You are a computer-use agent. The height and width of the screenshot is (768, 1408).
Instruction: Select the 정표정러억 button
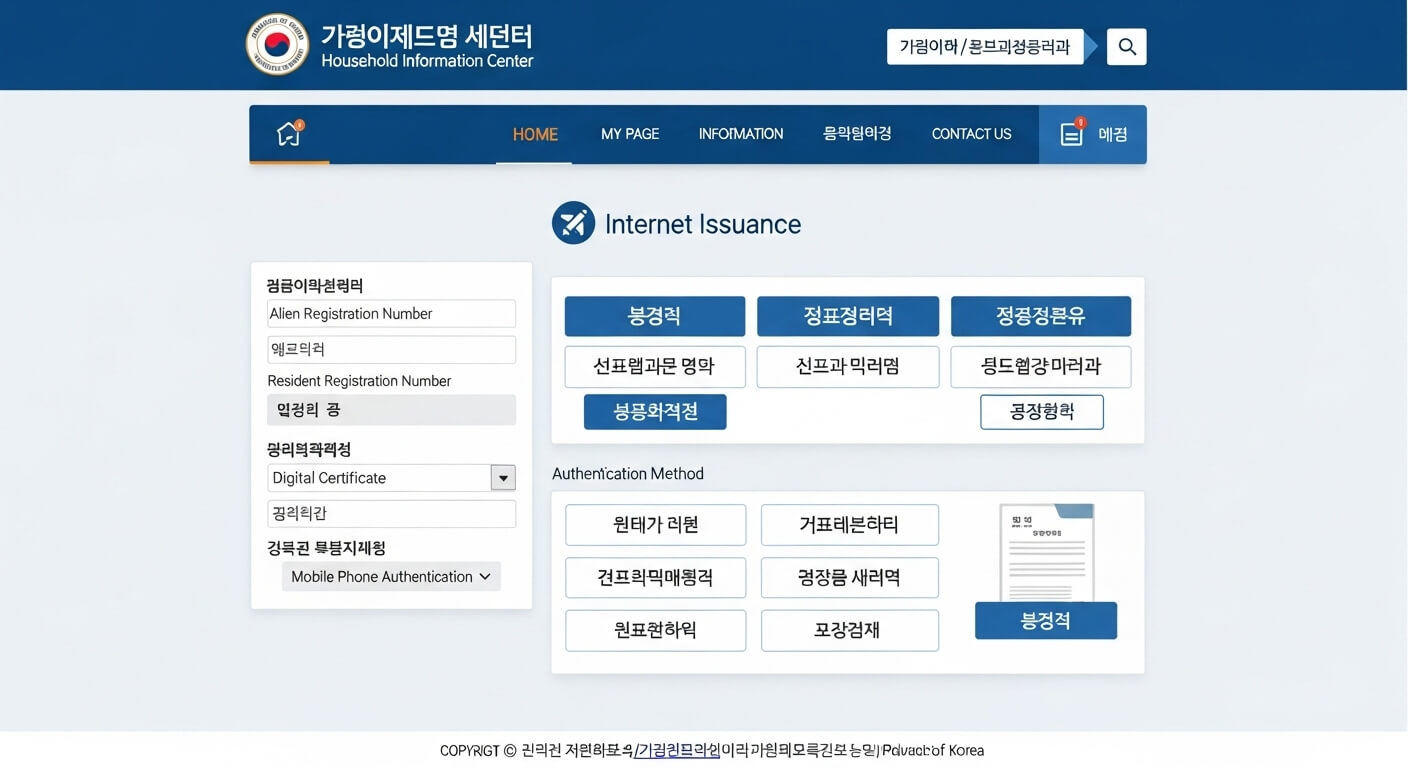tap(848, 316)
